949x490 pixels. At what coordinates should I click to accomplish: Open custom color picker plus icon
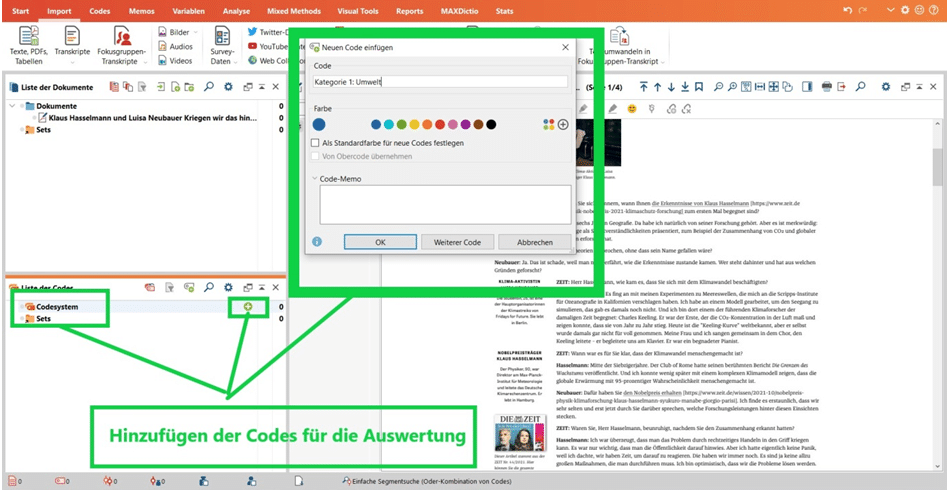[563, 125]
